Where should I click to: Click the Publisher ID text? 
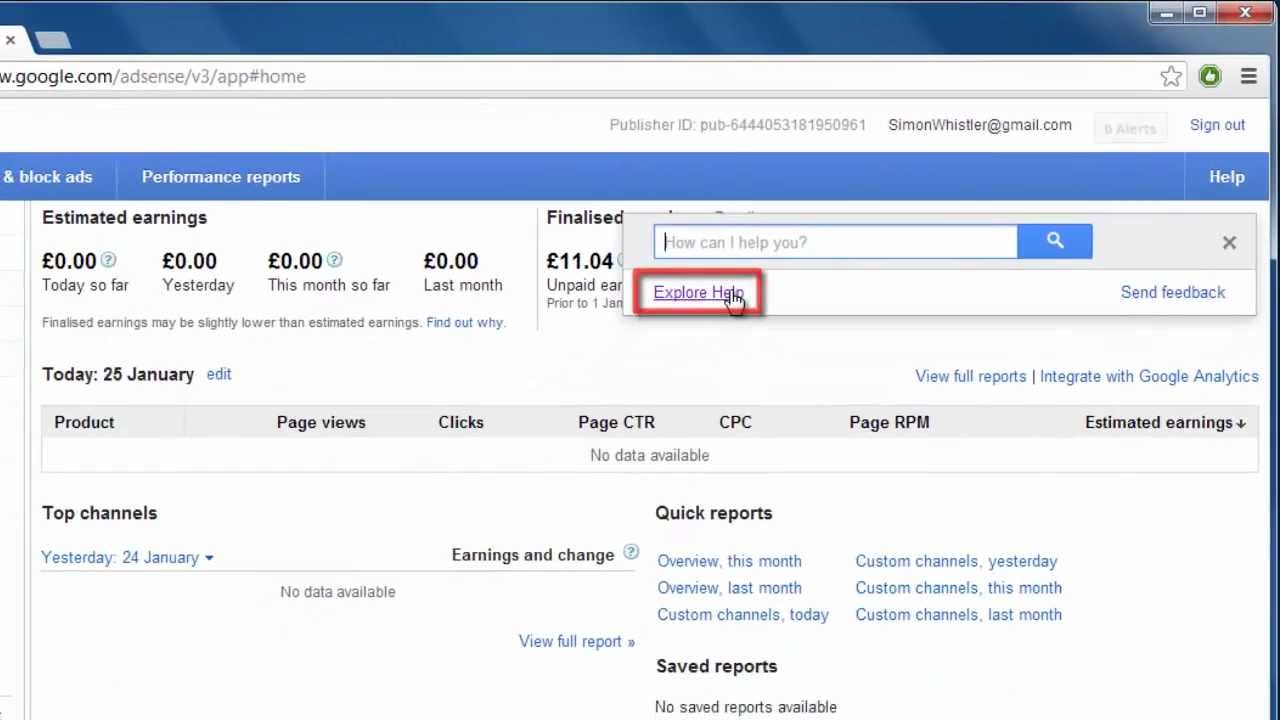pyautogui.click(x=738, y=125)
